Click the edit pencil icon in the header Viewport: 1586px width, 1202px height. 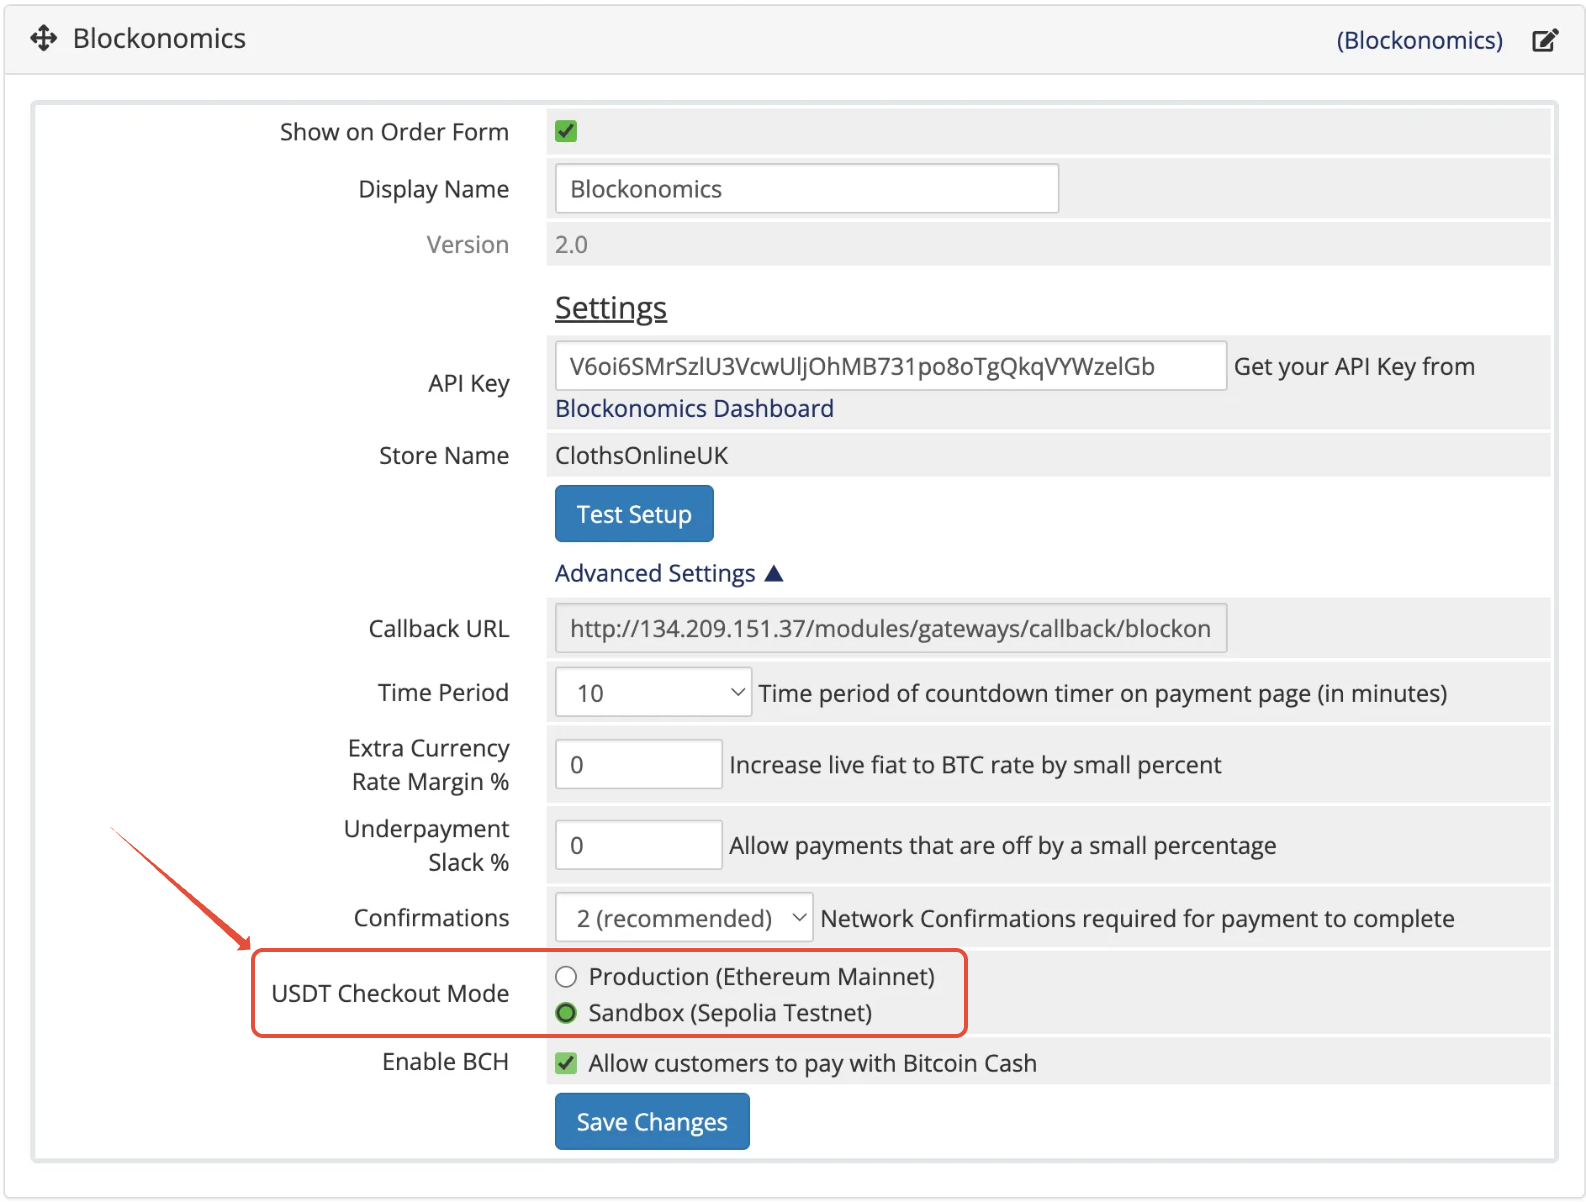pyautogui.click(x=1545, y=40)
